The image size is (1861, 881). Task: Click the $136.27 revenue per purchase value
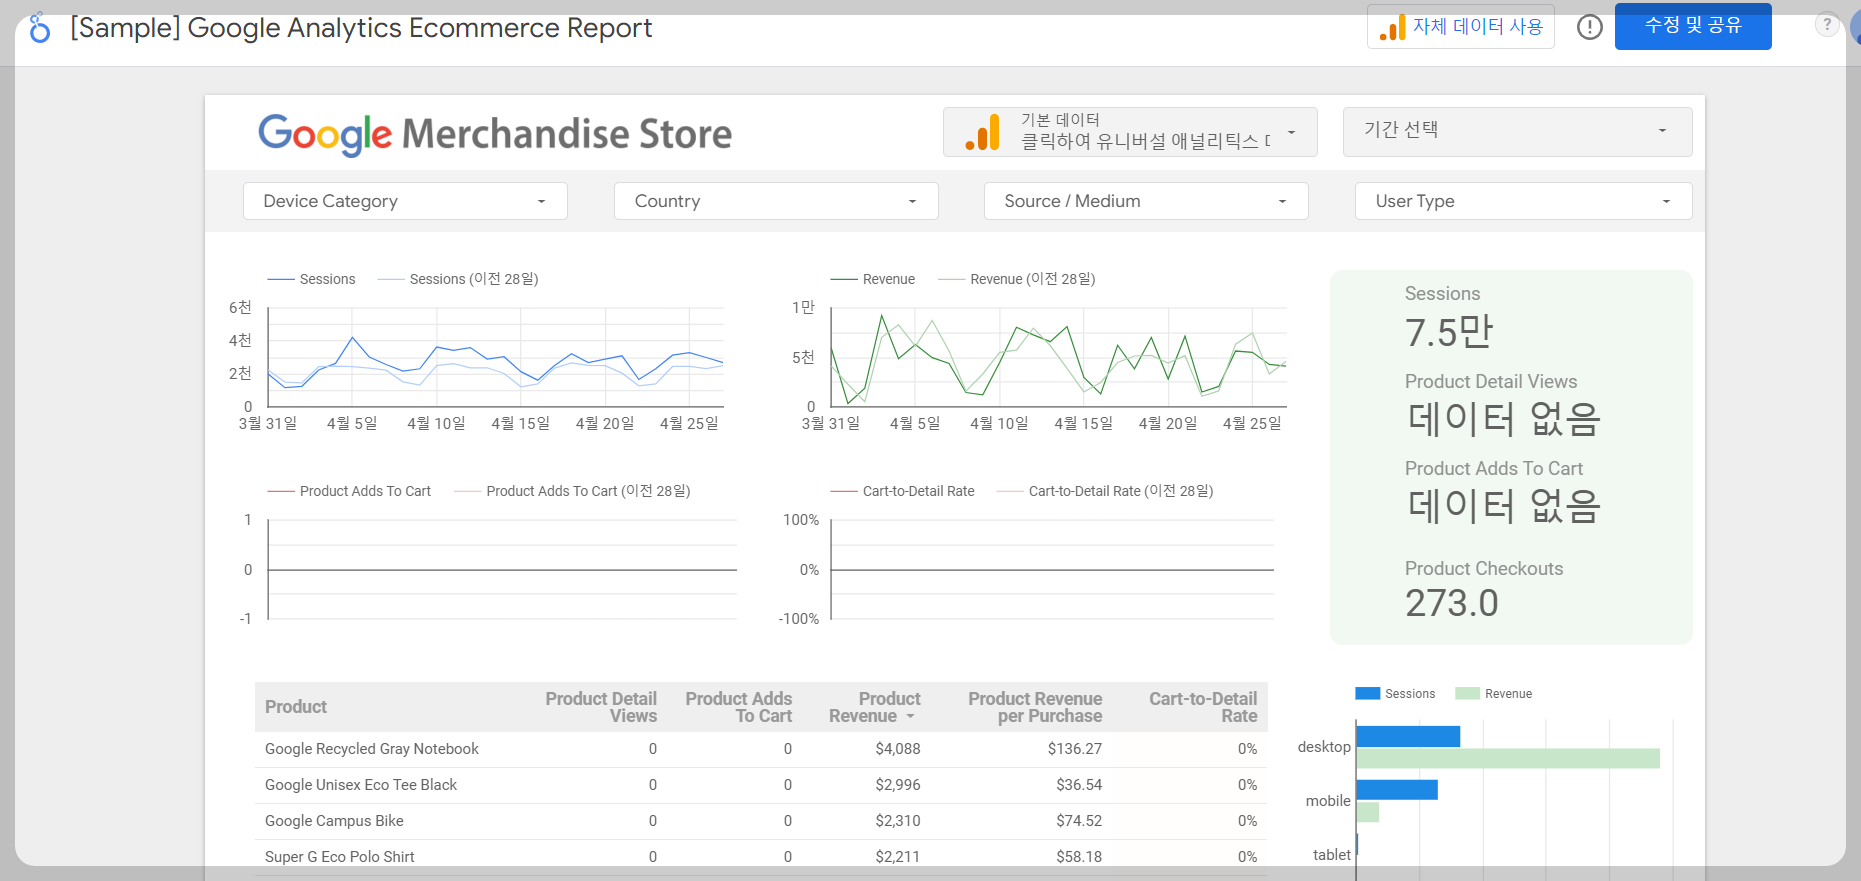[1075, 749]
